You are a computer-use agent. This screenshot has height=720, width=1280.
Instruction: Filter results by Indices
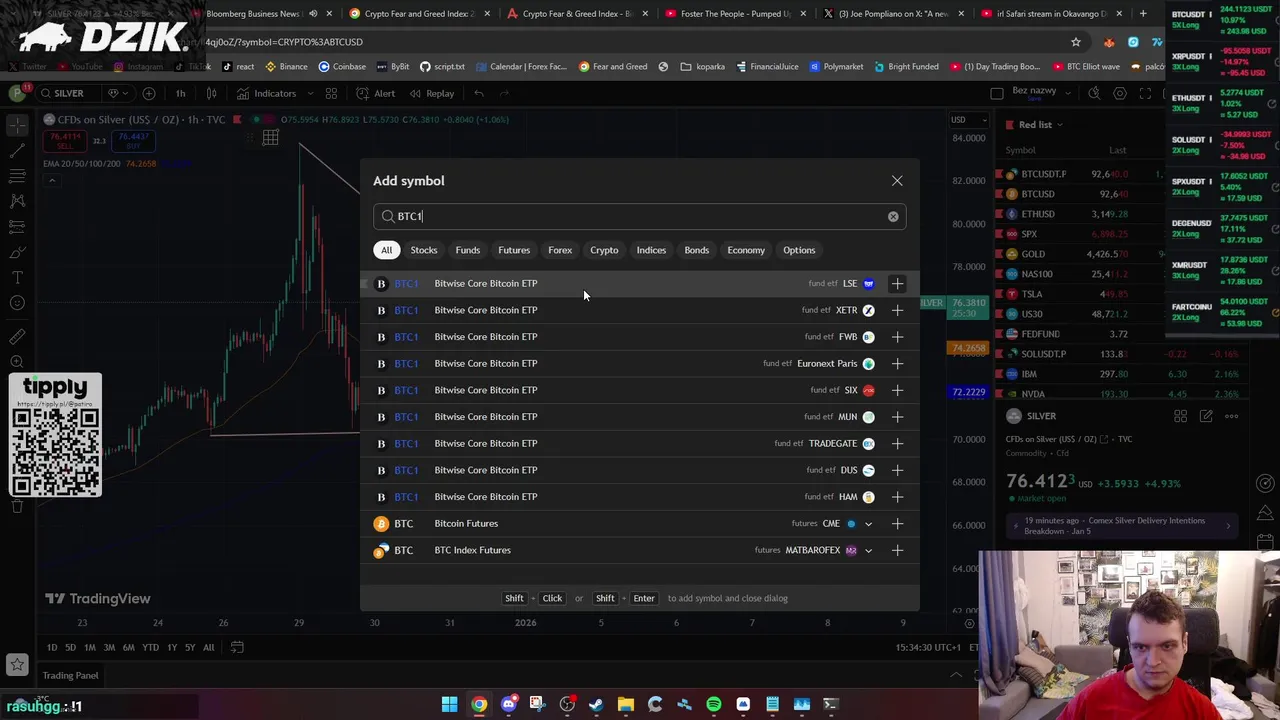pyautogui.click(x=651, y=250)
